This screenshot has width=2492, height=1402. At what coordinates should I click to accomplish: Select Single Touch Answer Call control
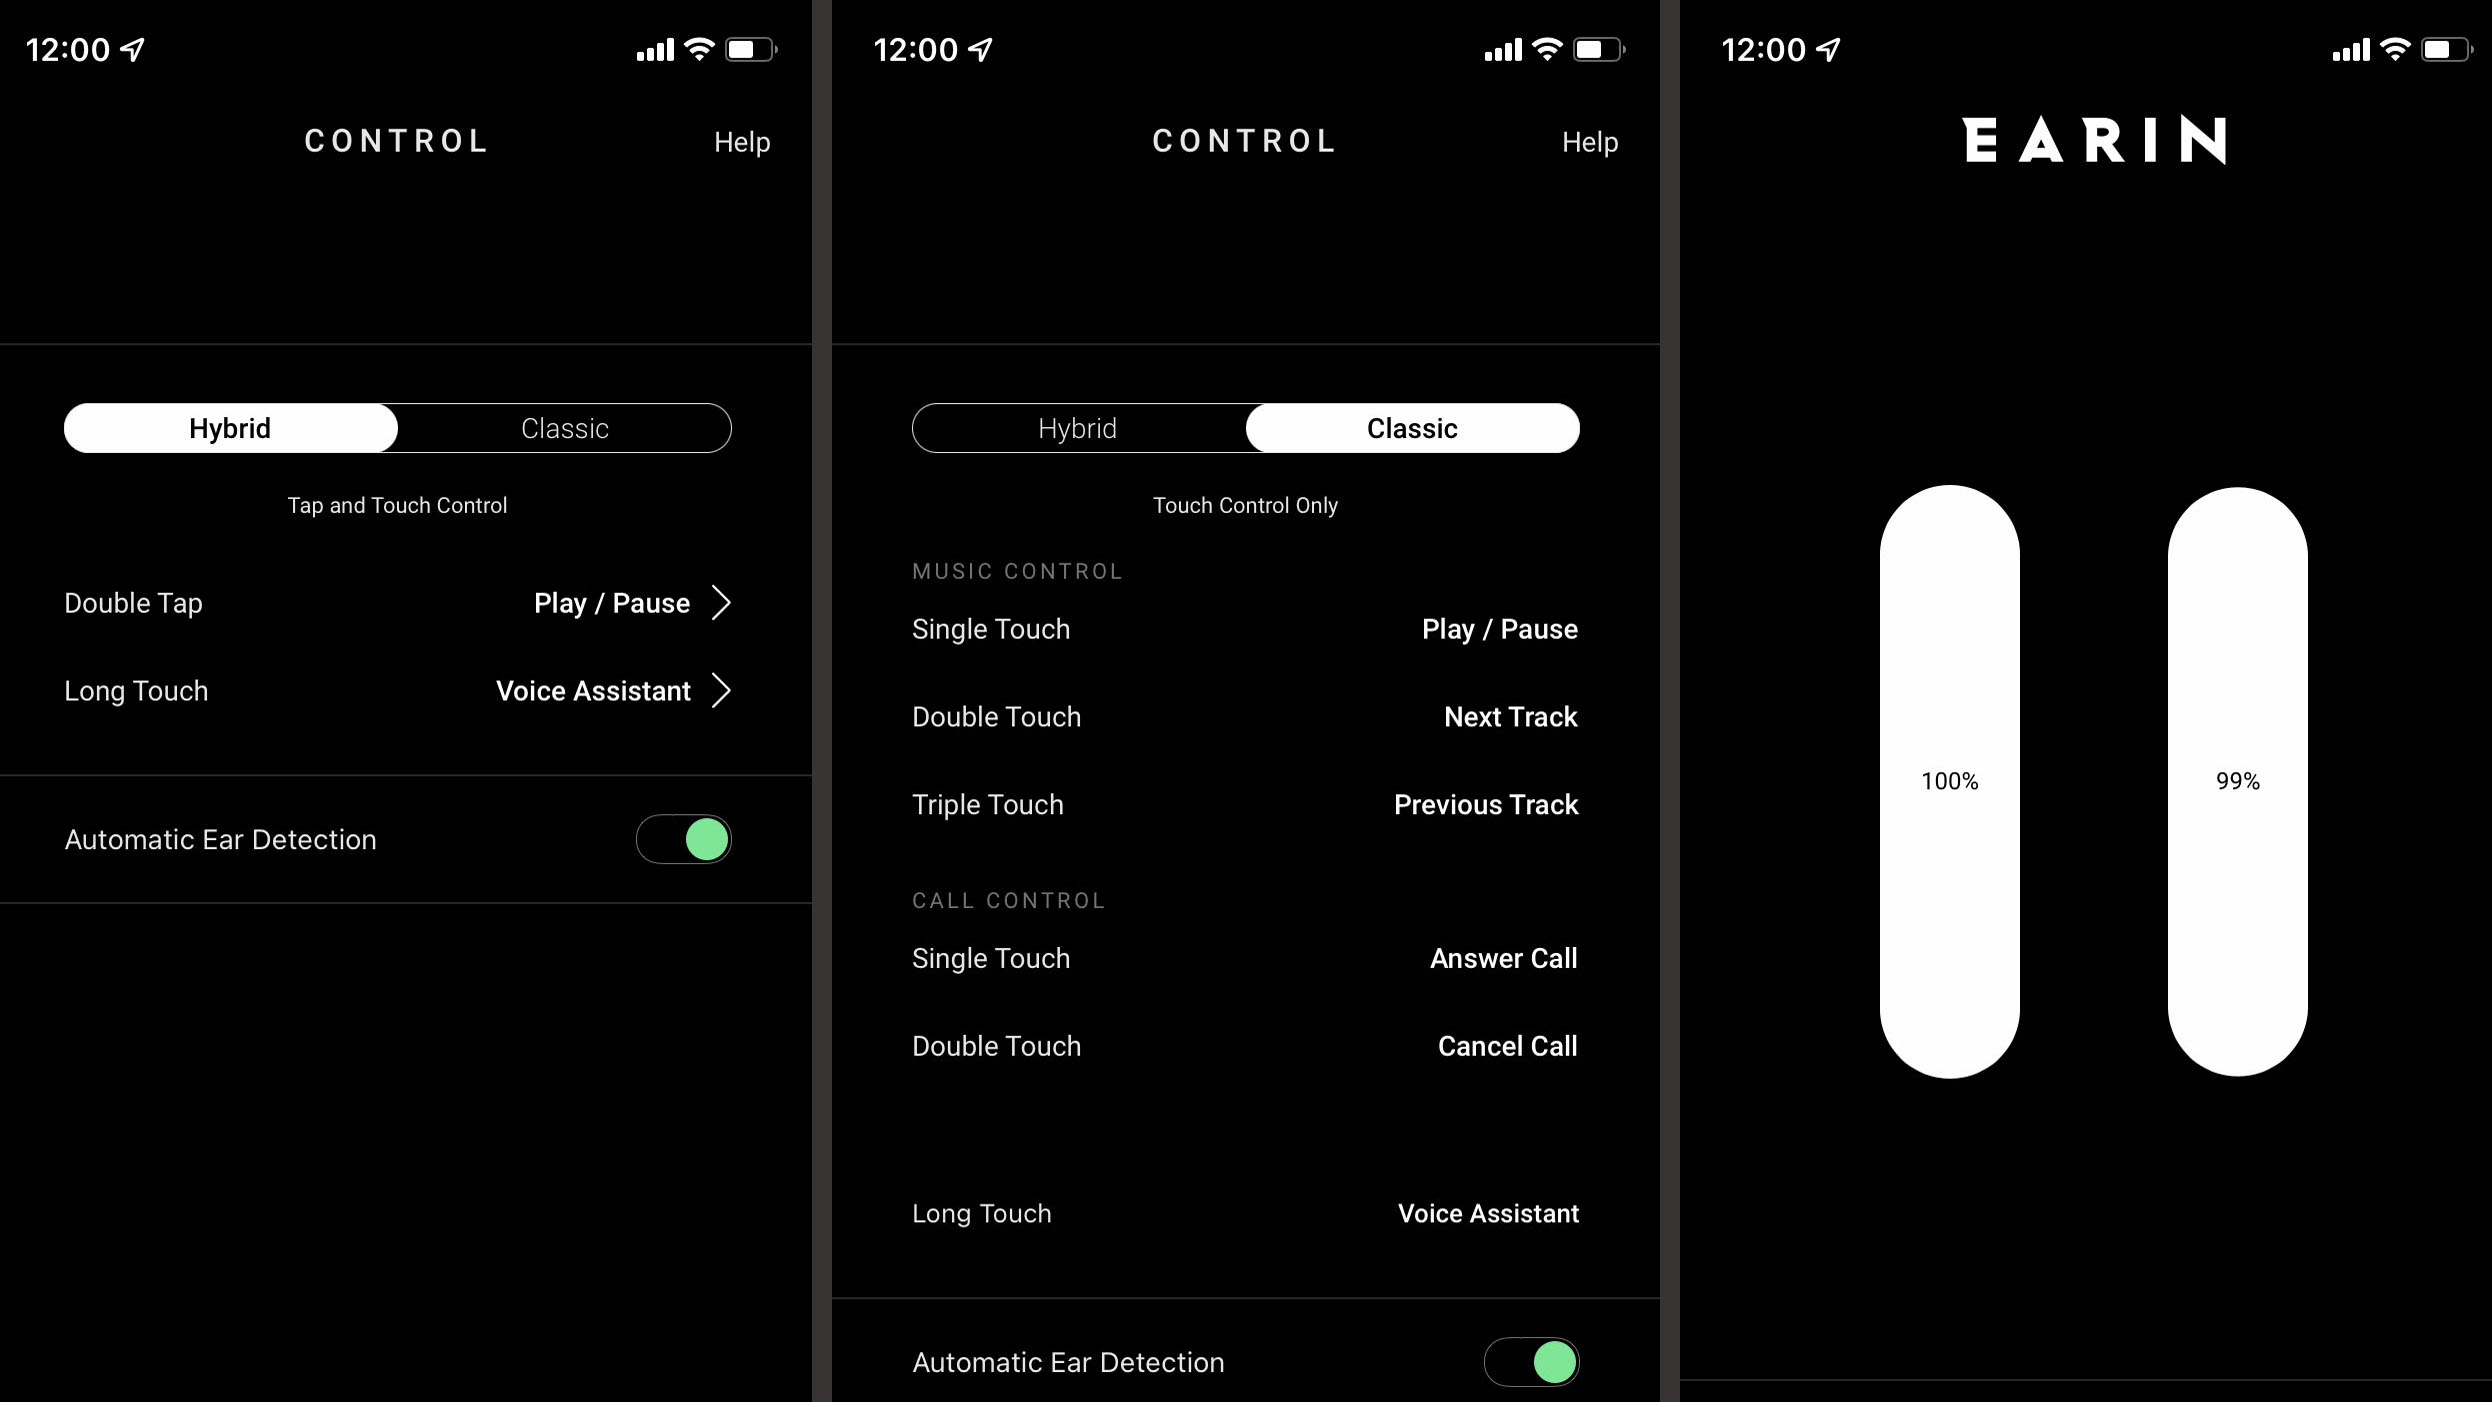click(x=1244, y=957)
